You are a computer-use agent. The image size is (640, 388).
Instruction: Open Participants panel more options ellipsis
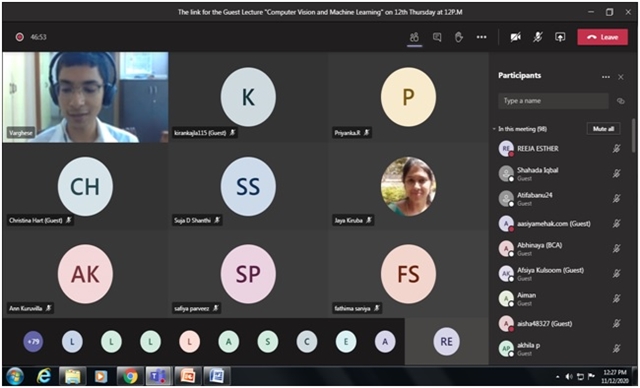[x=606, y=77]
